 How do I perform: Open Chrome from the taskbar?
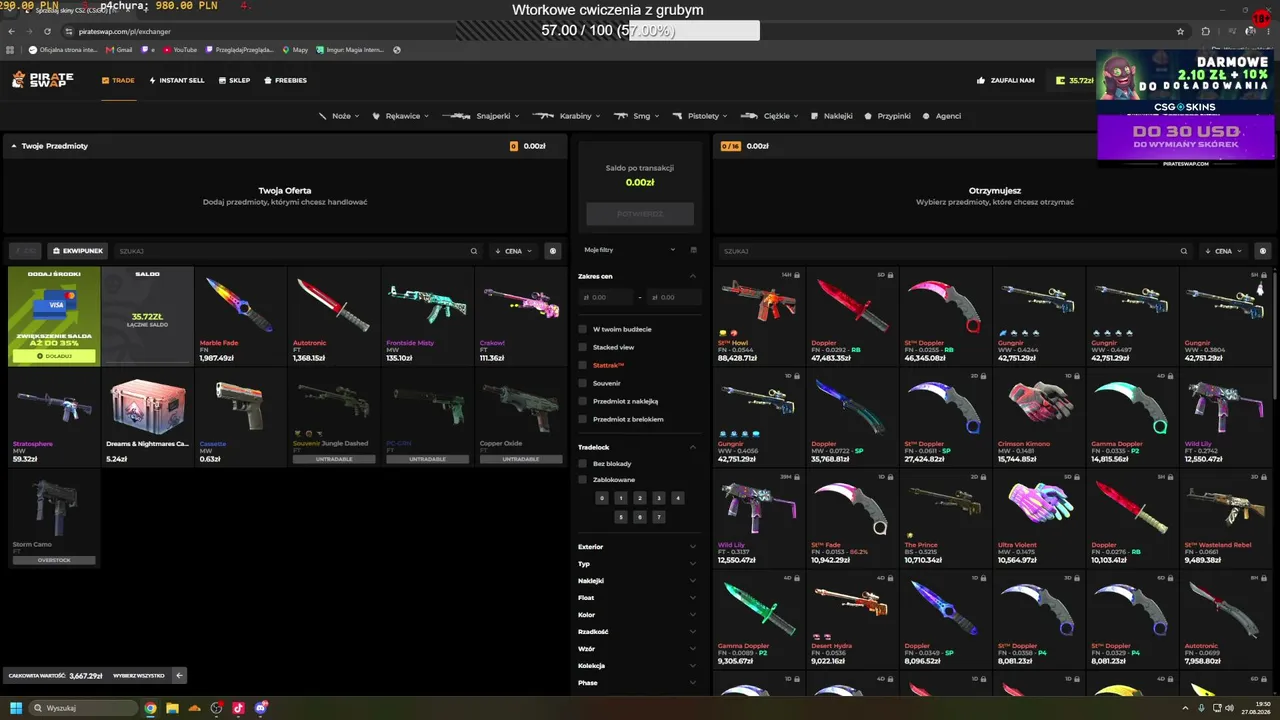[x=150, y=708]
